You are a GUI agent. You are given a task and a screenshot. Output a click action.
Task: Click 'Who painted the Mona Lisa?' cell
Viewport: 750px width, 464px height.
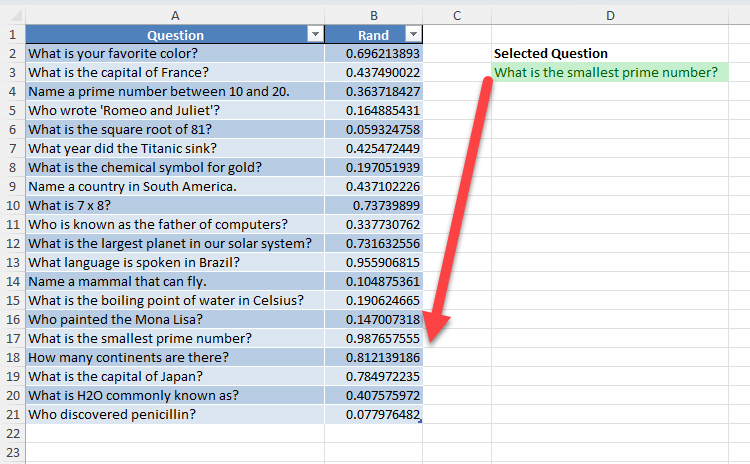pos(175,319)
